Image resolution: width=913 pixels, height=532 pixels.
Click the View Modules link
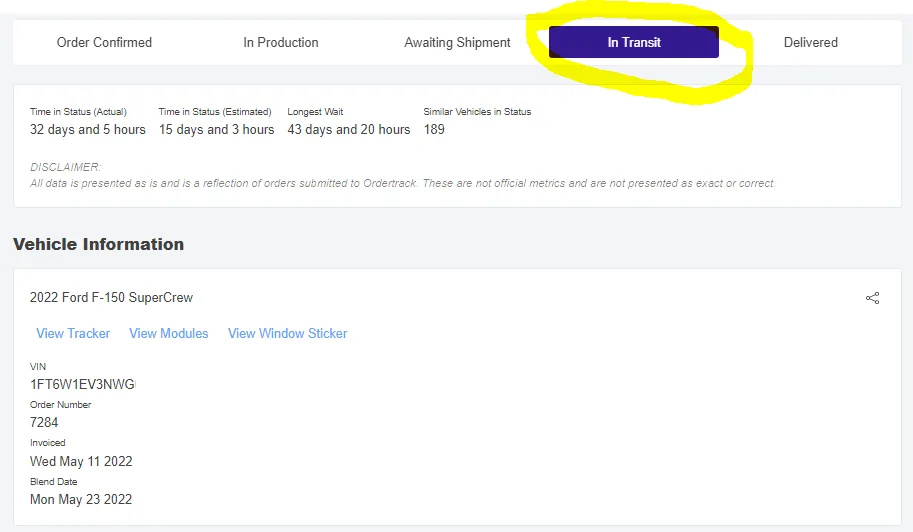tap(169, 333)
